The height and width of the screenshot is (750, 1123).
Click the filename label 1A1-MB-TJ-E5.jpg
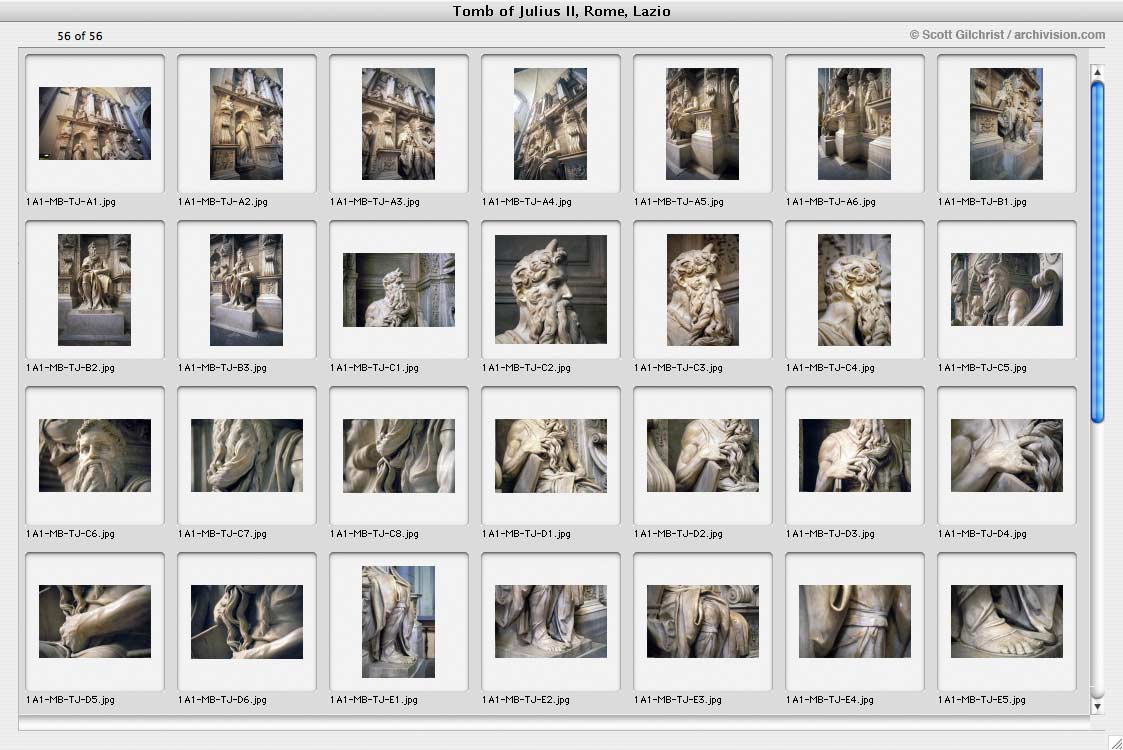(x=982, y=701)
